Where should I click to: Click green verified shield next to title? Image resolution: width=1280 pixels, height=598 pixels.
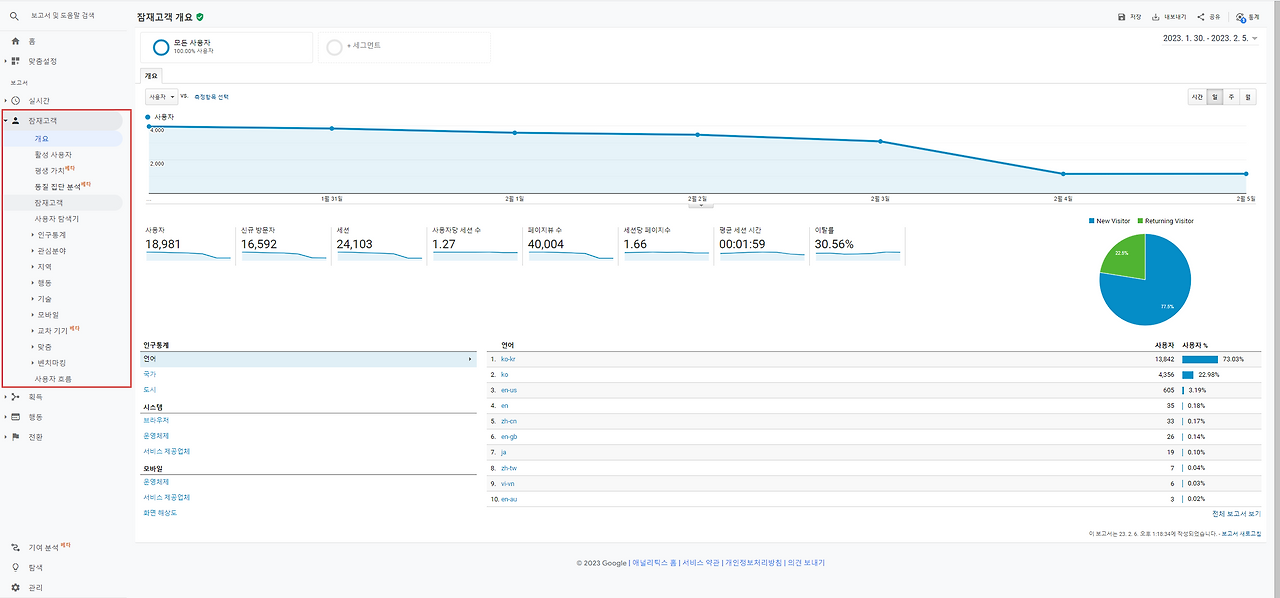(200, 17)
